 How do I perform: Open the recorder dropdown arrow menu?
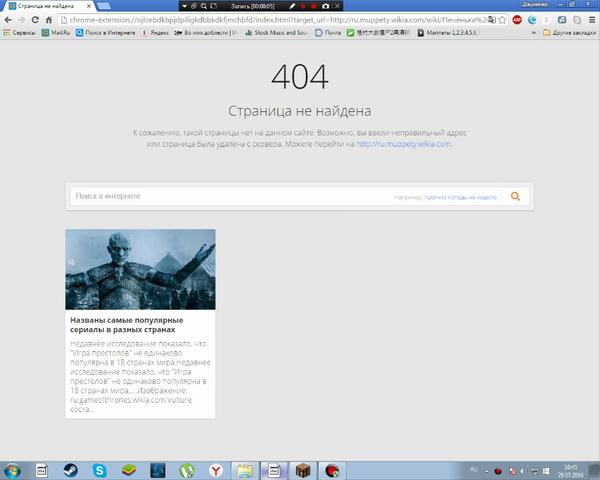coord(184,6)
